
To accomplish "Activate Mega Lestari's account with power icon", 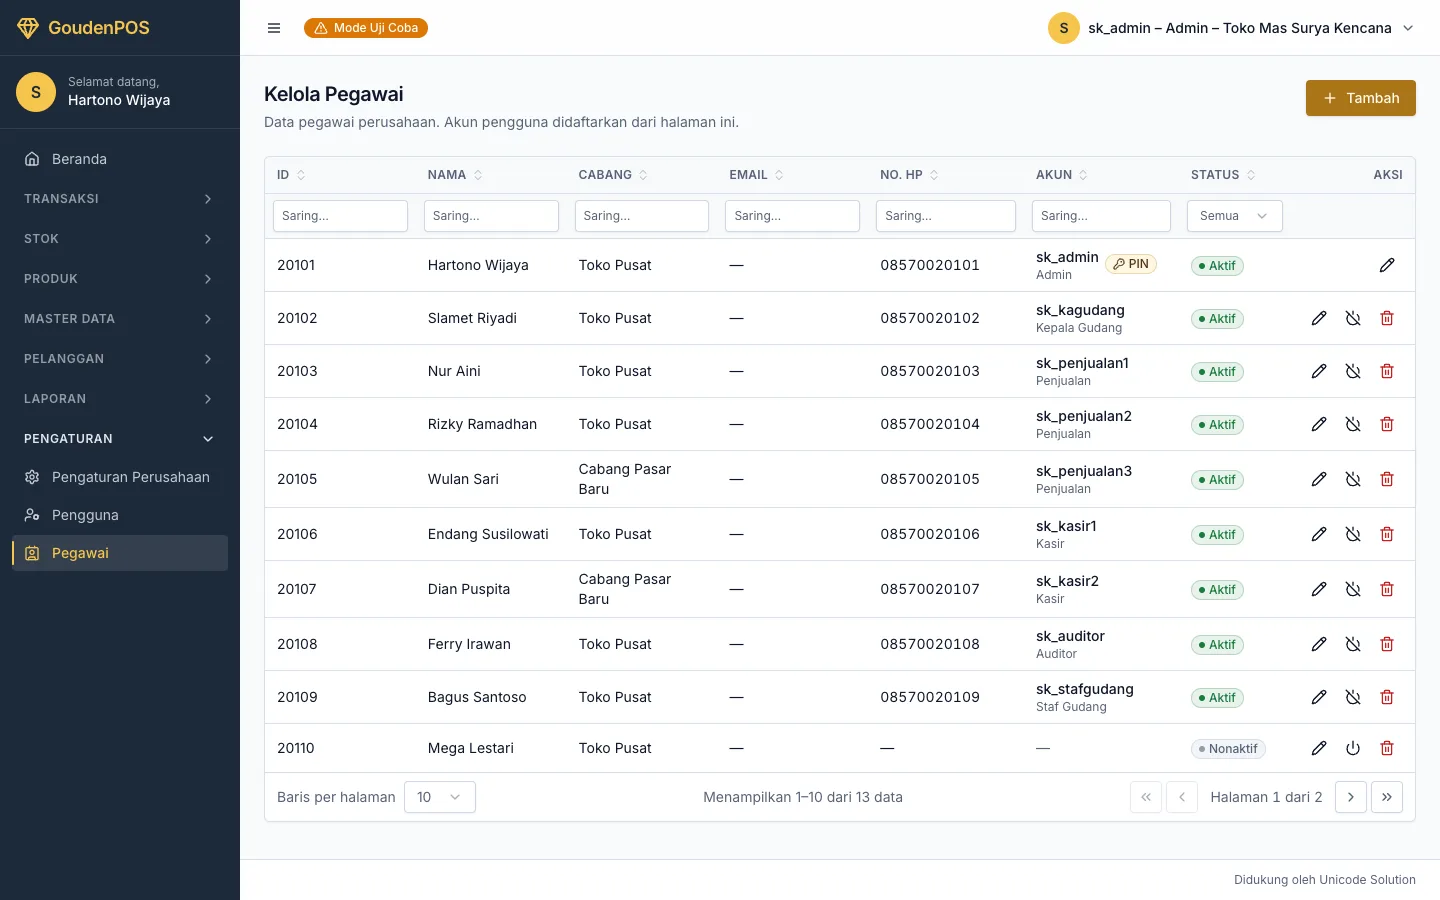I will [x=1353, y=748].
